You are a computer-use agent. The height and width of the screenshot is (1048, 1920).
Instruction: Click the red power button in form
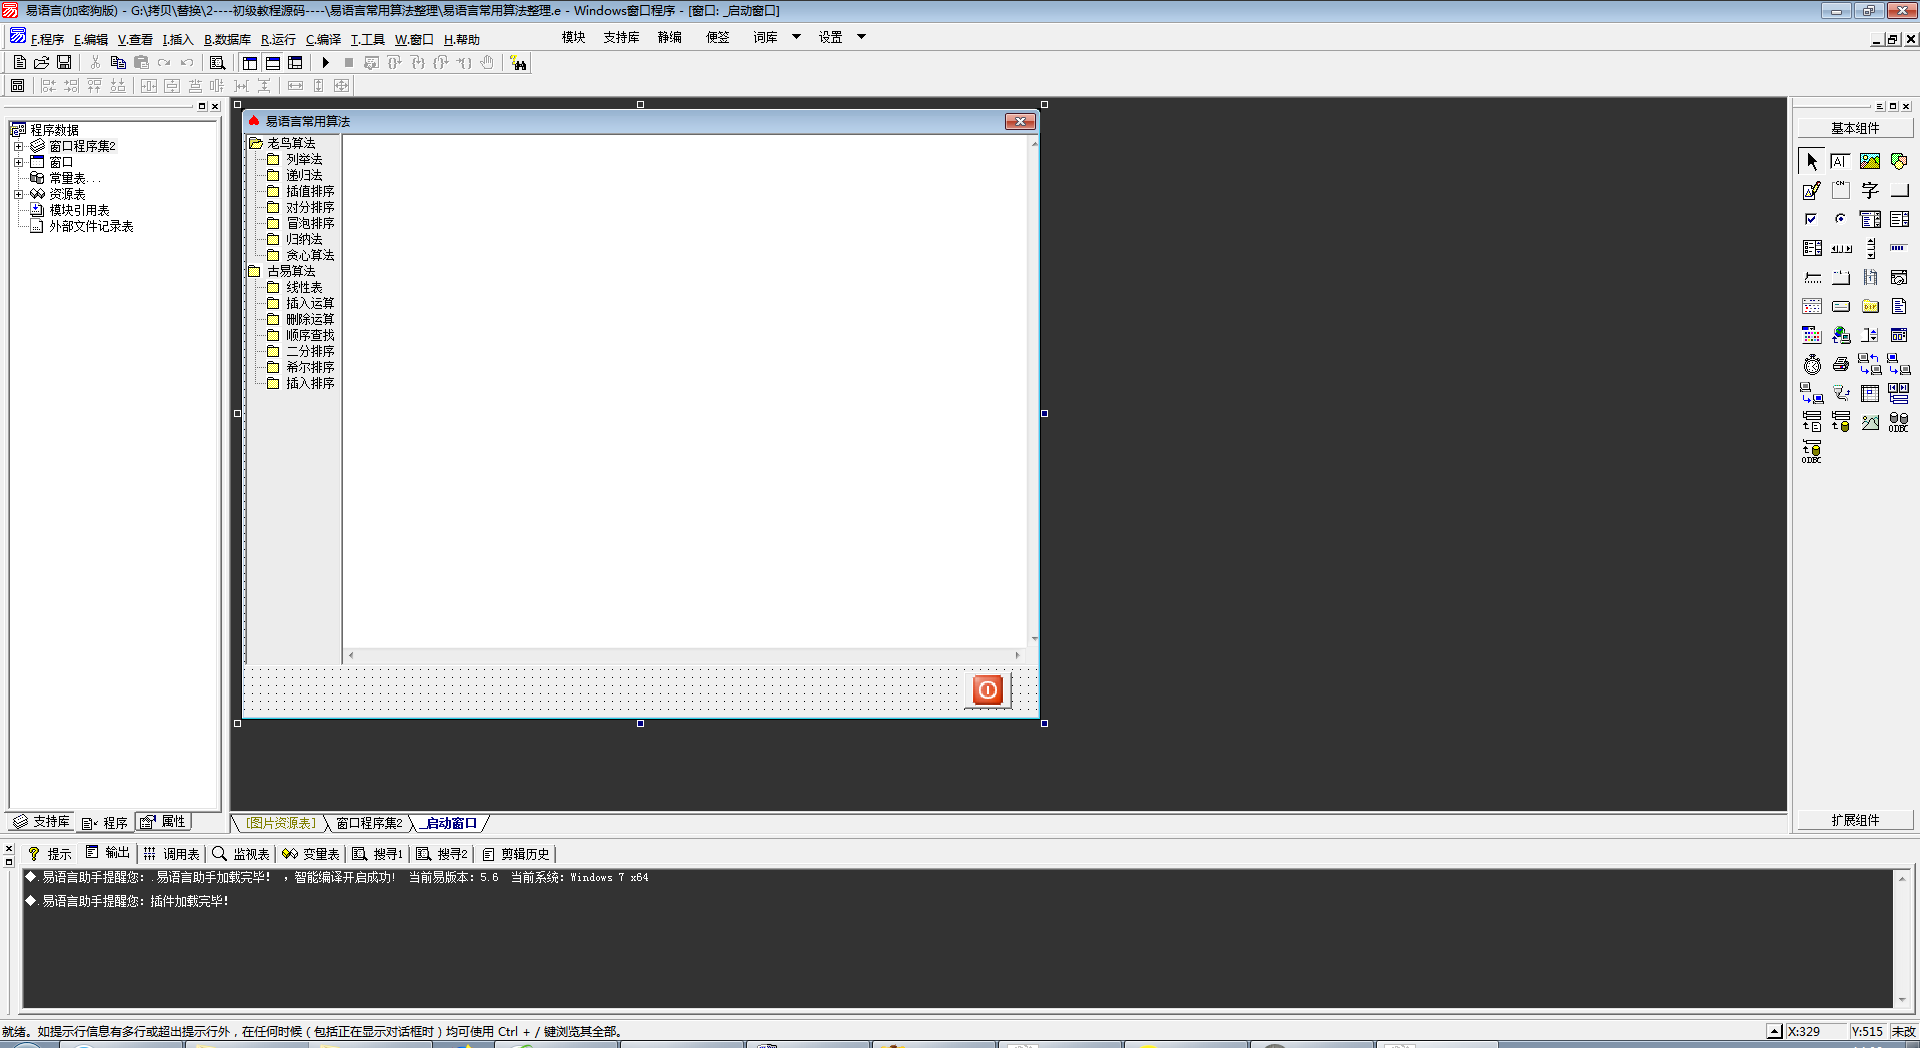987,690
